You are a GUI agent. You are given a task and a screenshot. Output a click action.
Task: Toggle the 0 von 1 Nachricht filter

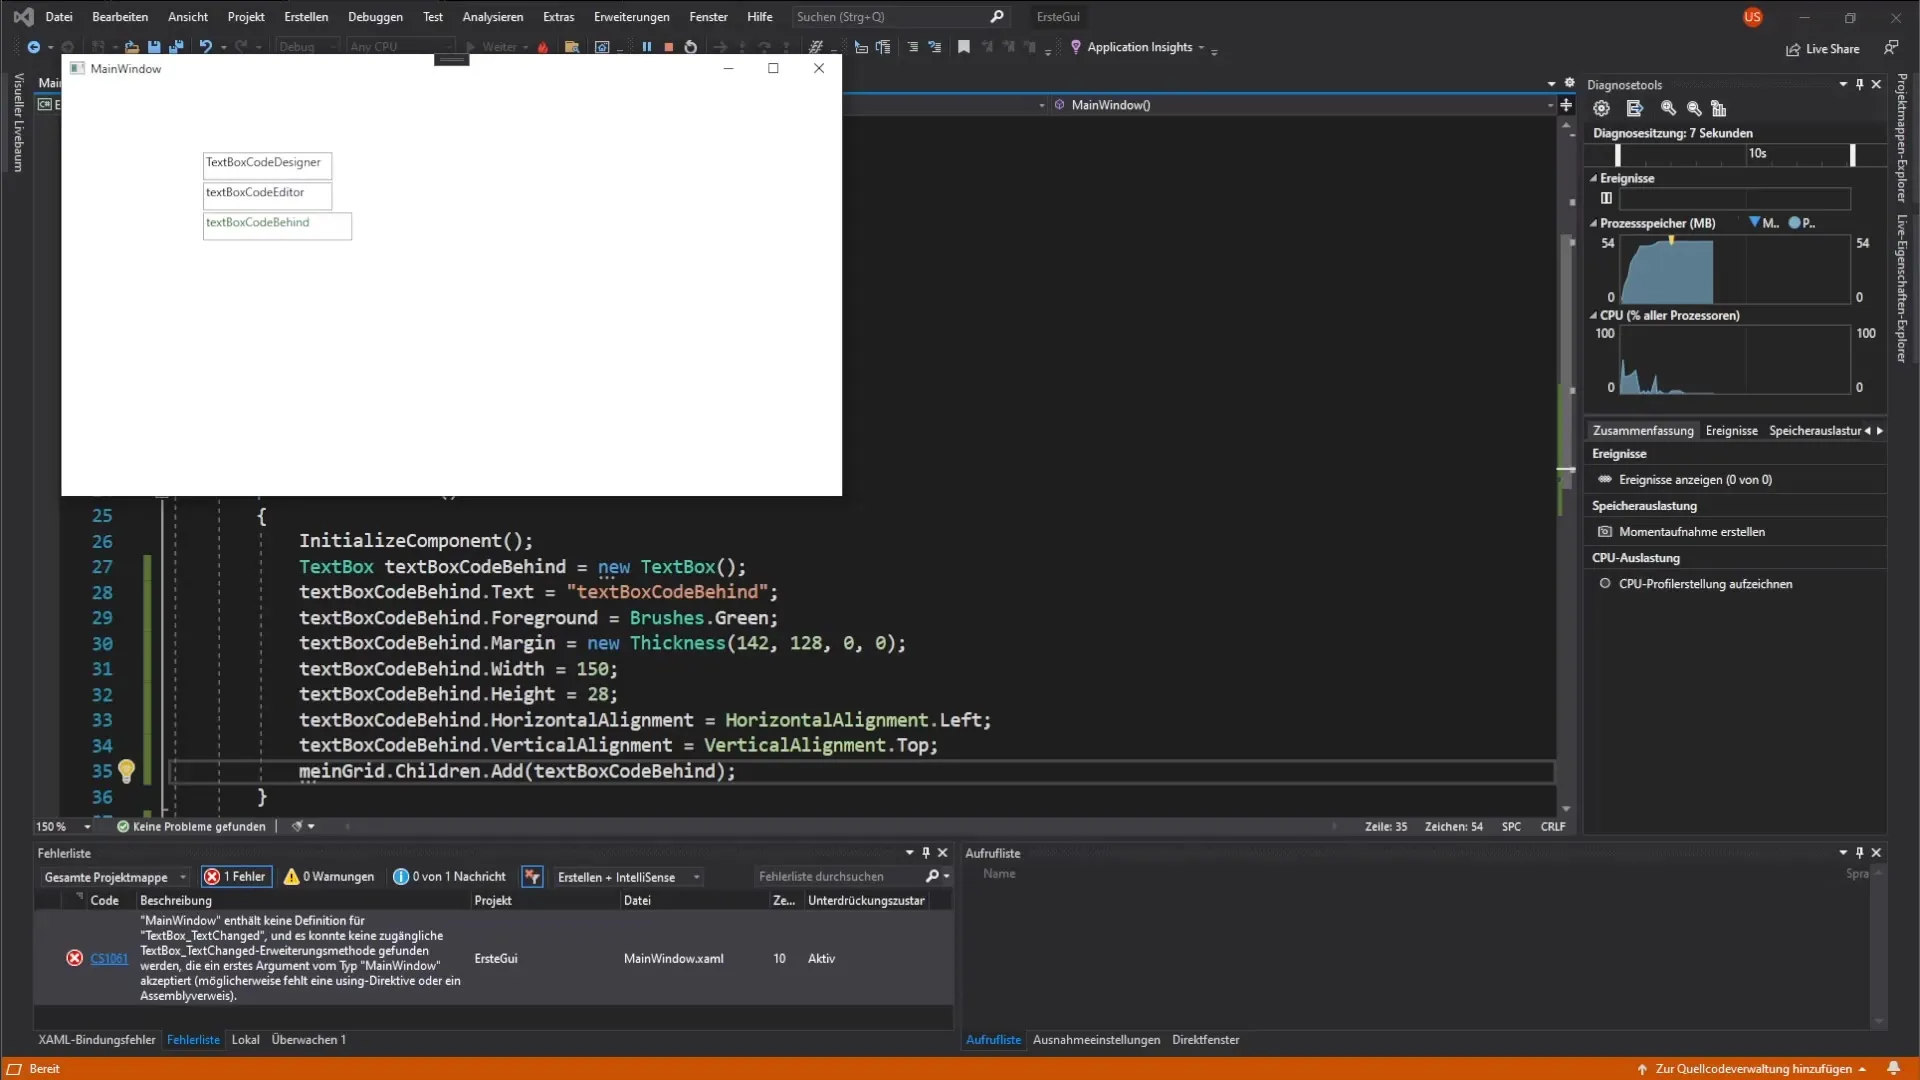pyautogui.click(x=450, y=877)
